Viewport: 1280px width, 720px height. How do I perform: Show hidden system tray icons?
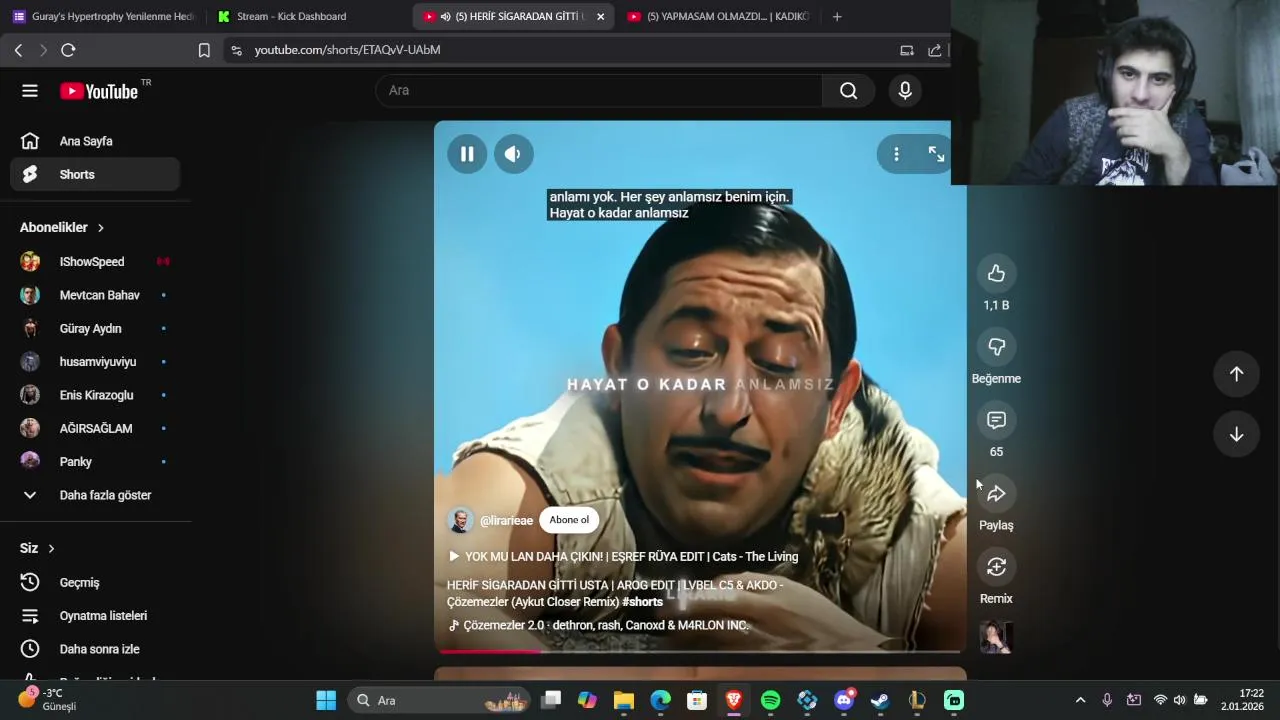1080,700
